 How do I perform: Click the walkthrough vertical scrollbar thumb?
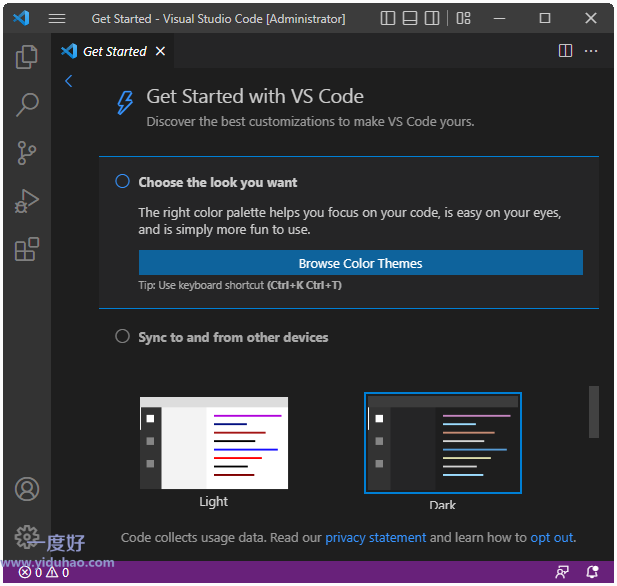tap(593, 412)
